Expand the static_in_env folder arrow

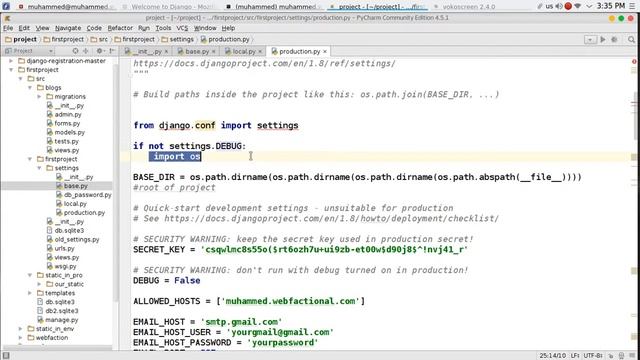[x=21, y=329]
